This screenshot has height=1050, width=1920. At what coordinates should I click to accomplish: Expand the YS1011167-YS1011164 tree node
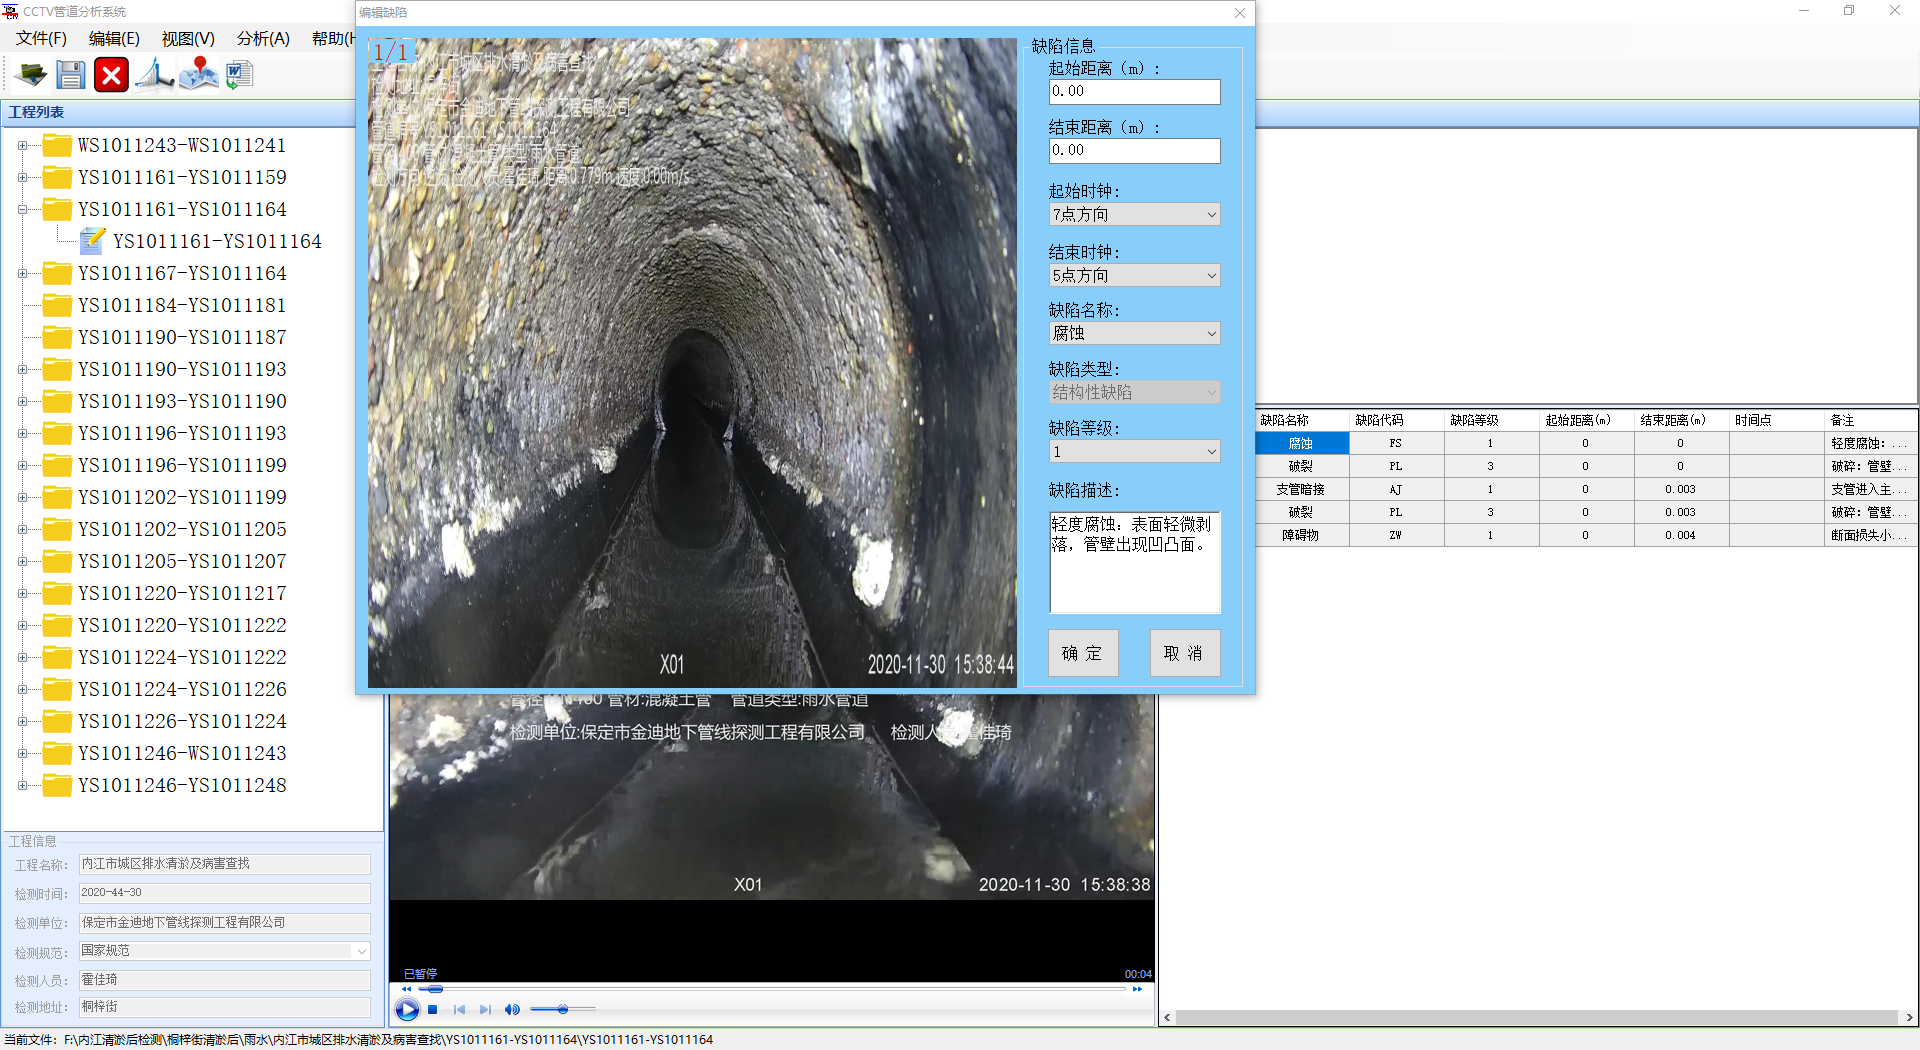coord(22,273)
